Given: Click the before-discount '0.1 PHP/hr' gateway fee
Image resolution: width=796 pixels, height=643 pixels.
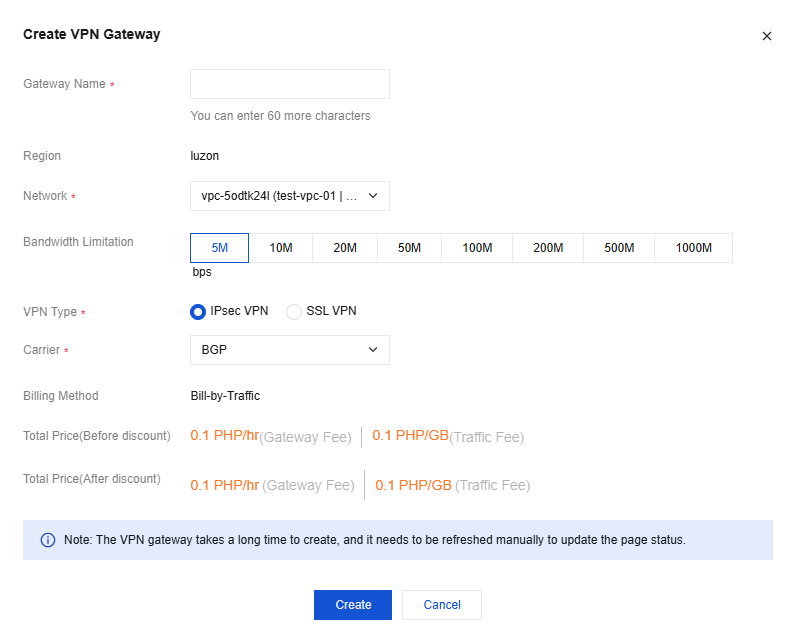Looking at the screenshot, I should [225, 435].
